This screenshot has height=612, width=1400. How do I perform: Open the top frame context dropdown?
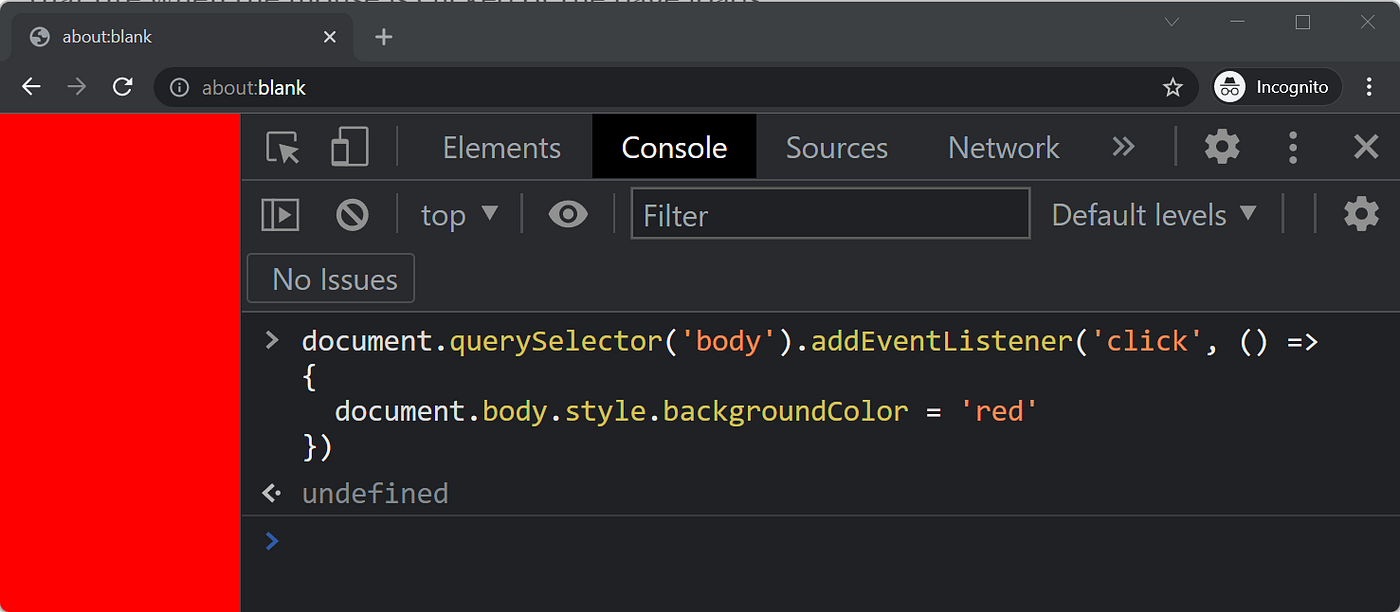coord(458,213)
